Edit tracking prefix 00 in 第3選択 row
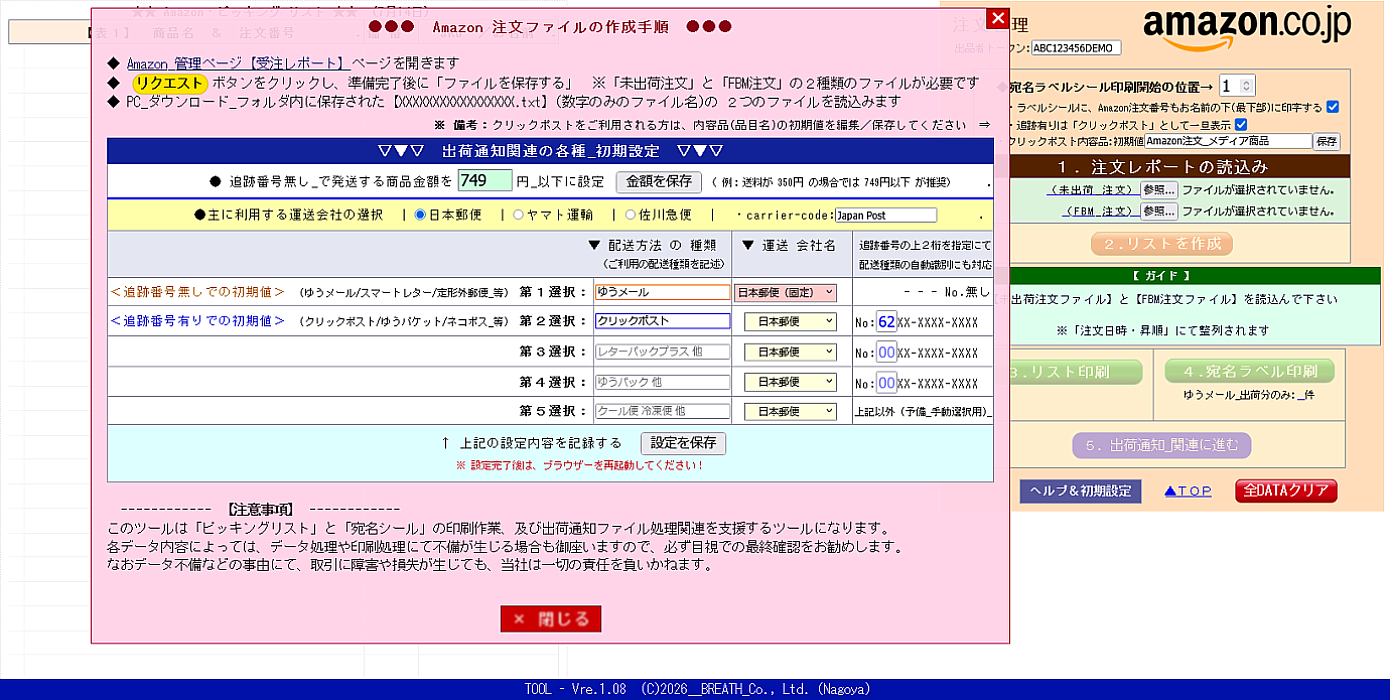1390x700 pixels. coord(887,352)
